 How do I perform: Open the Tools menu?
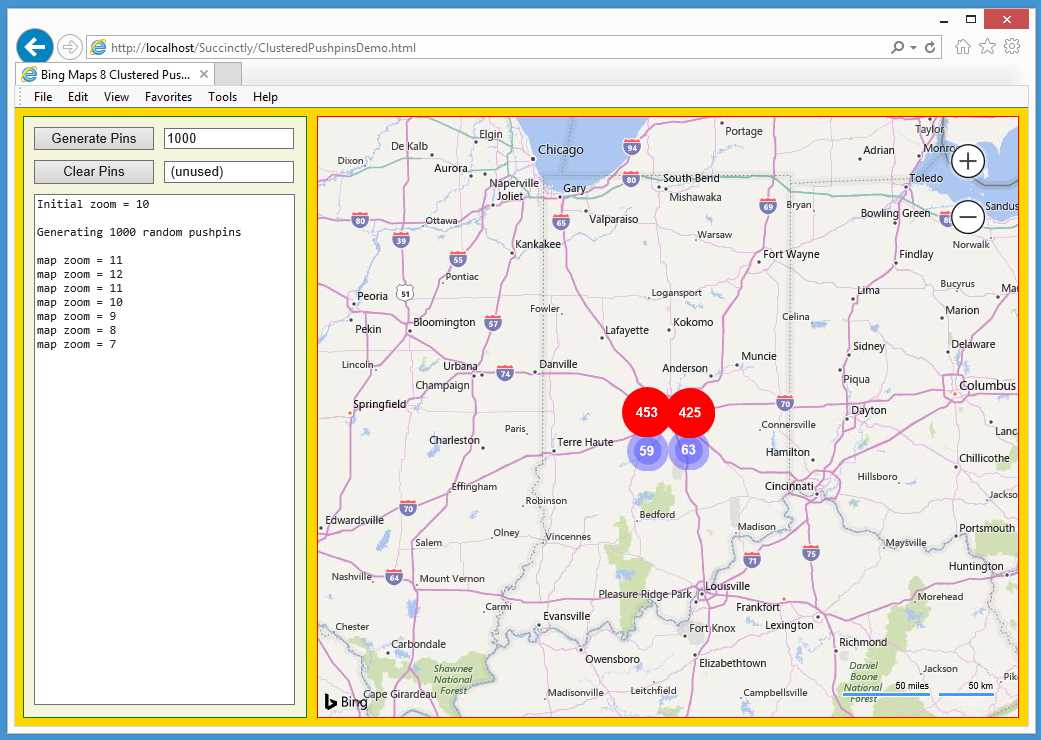pyautogui.click(x=222, y=97)
